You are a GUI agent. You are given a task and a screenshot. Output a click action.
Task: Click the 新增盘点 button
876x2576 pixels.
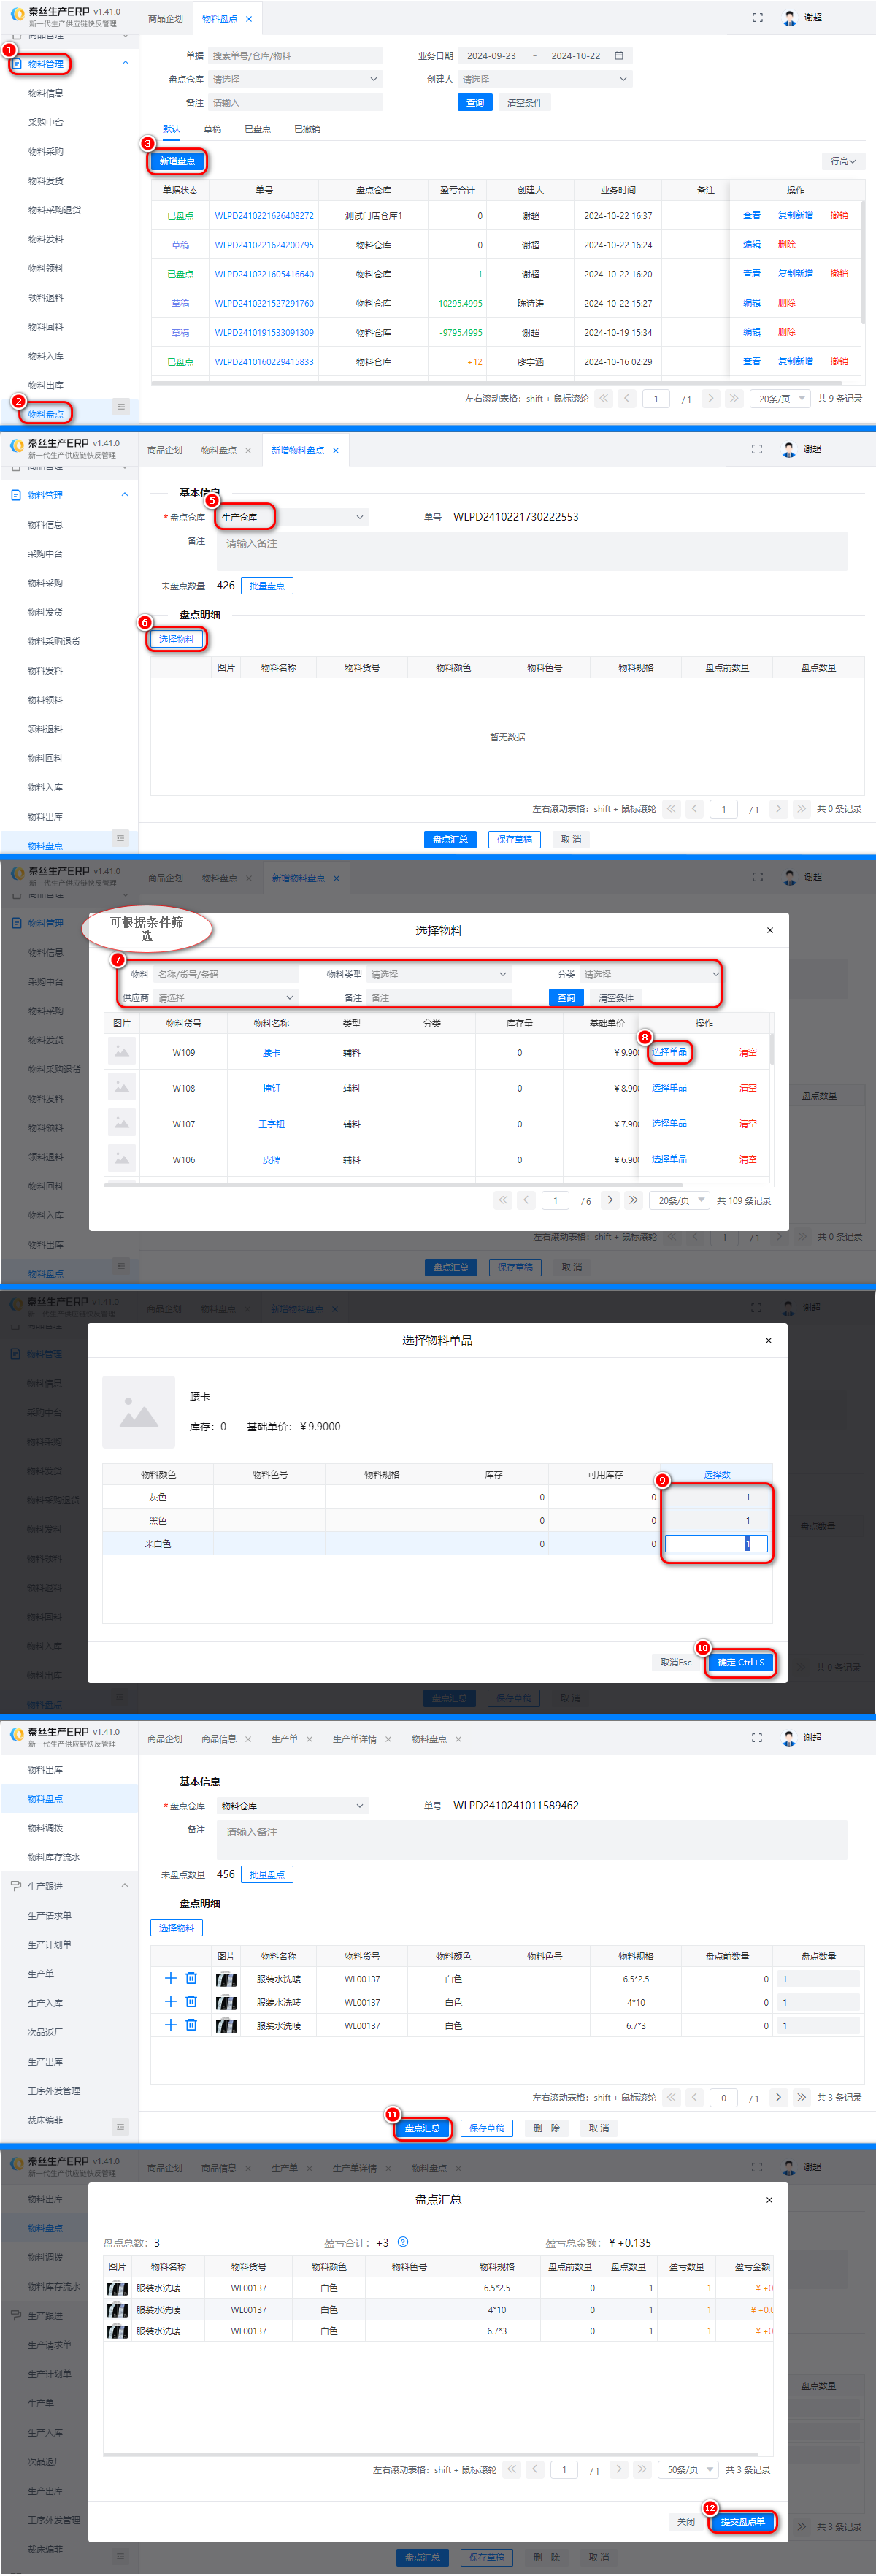click(177, 161)
